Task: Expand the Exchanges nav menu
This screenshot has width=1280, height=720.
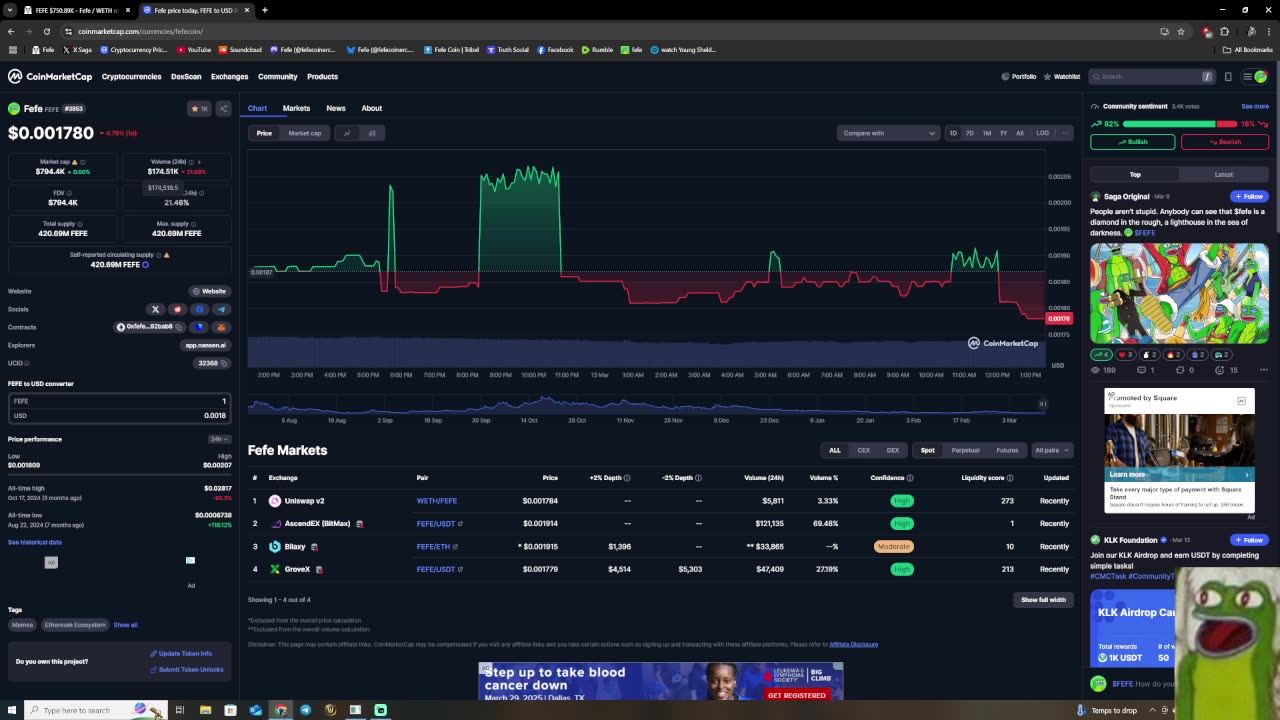Action: coord(229,76)
